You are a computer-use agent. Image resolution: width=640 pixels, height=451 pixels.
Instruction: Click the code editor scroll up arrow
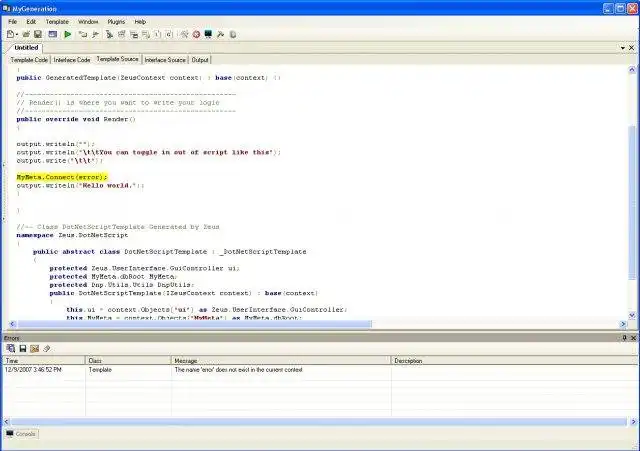click(x=632, y=70)
